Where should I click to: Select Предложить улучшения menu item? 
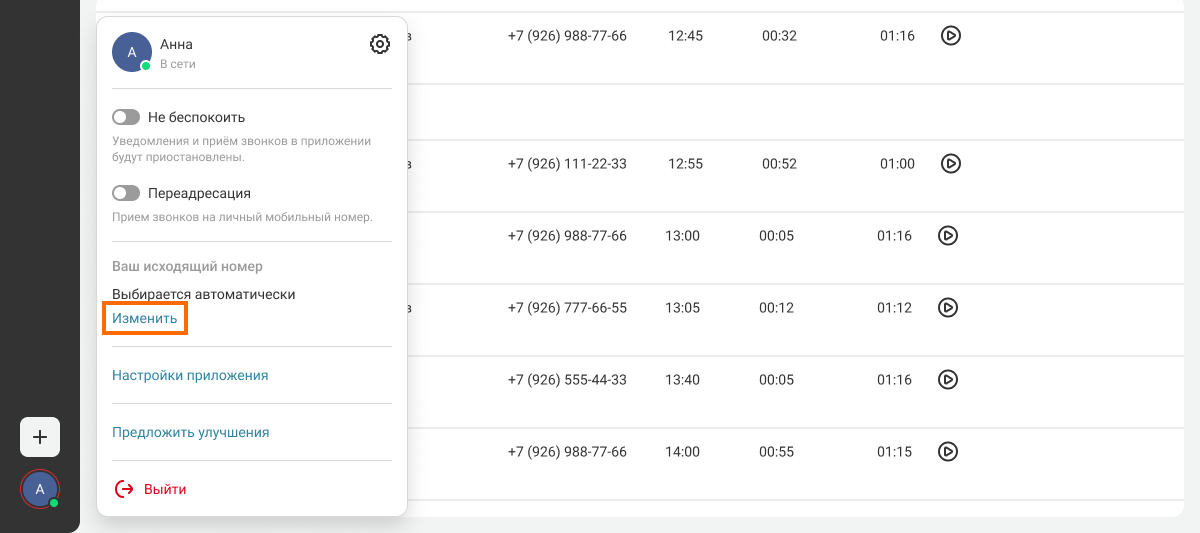[191, 433]
